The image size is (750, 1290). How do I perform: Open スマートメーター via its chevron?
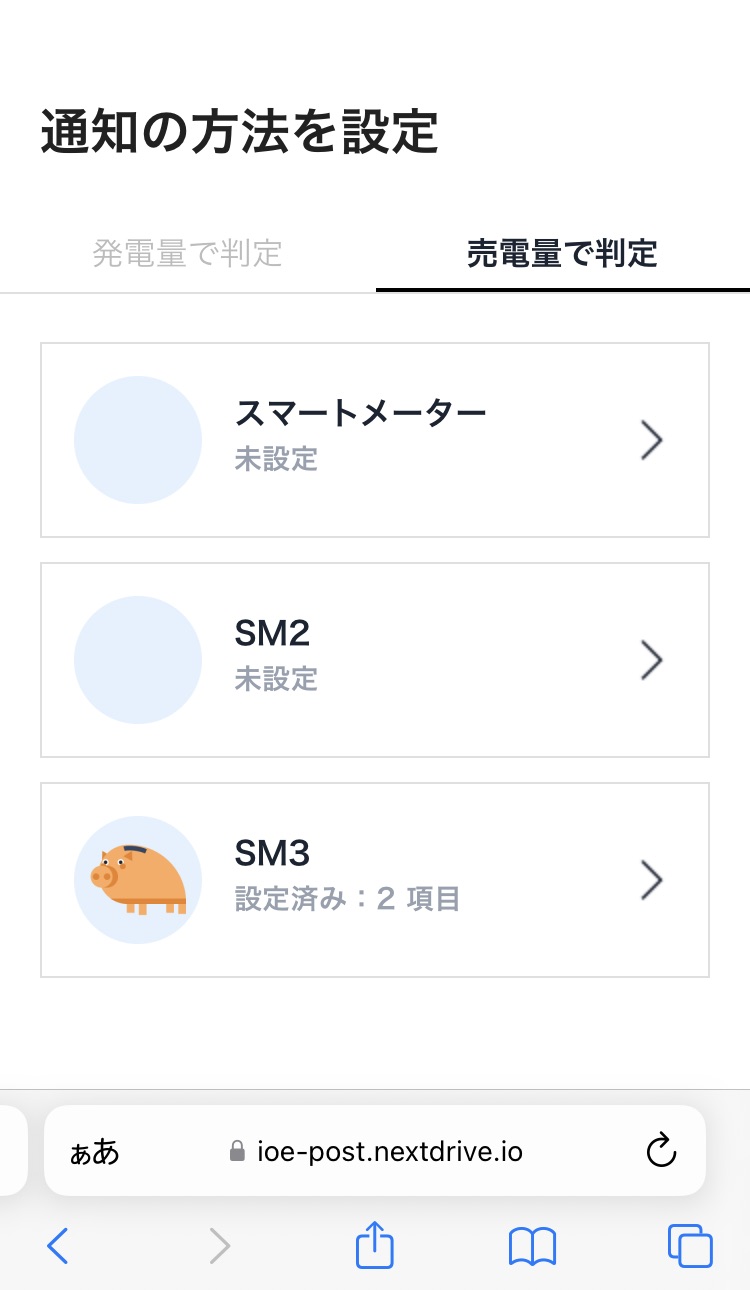point(652,440)
